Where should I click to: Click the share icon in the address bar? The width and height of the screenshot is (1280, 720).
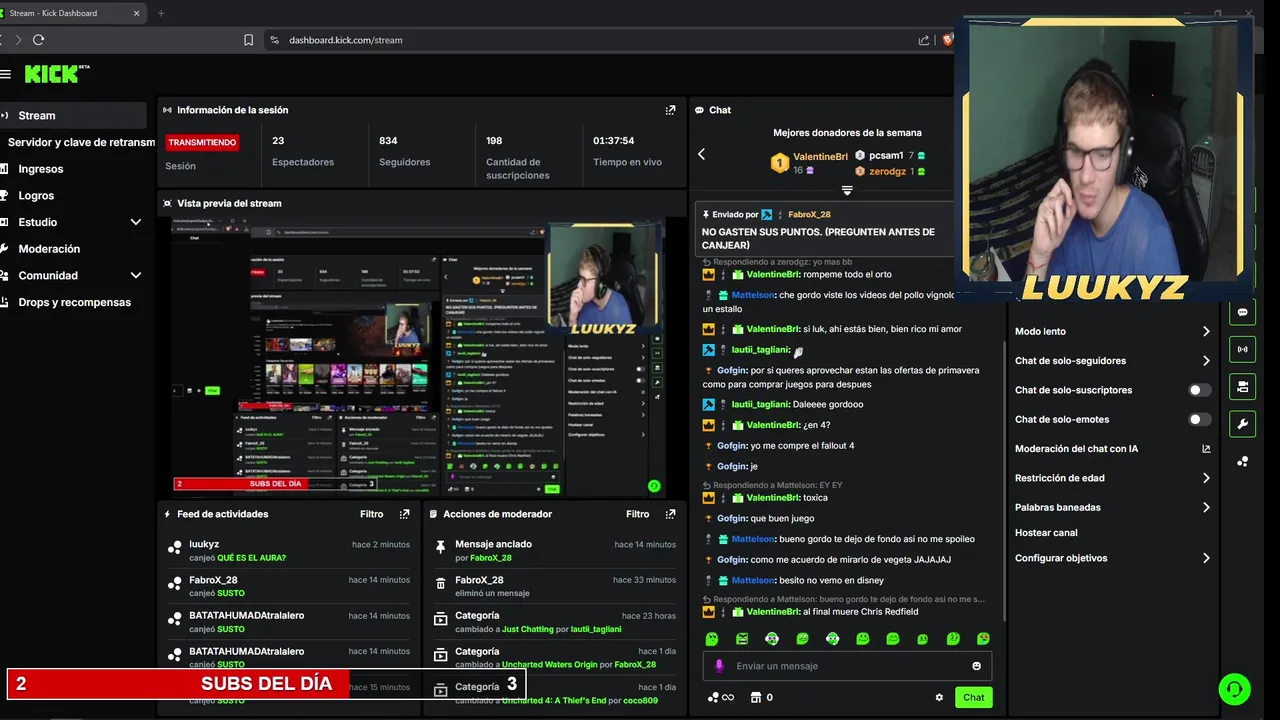pyautogui.click(x=924, y=40)
